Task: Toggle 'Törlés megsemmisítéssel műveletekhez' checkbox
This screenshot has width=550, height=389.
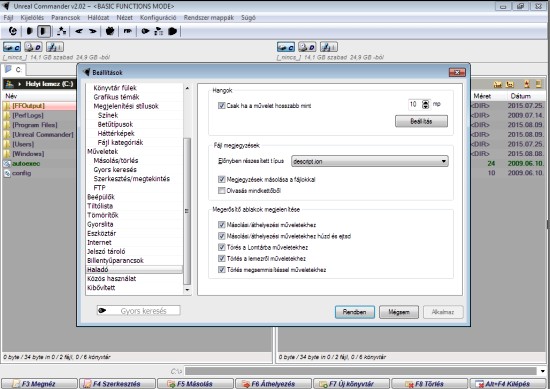Action: (x=221, y=269)
